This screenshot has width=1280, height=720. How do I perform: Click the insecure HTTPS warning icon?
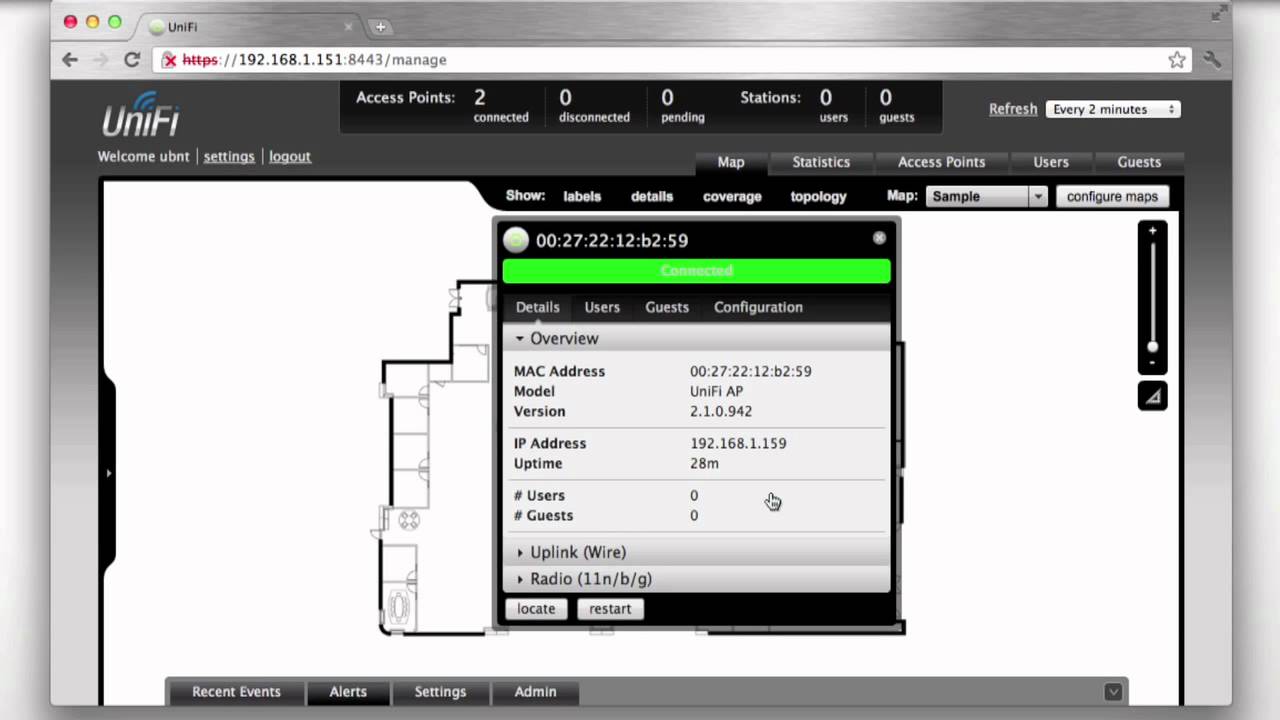[170, 60]
